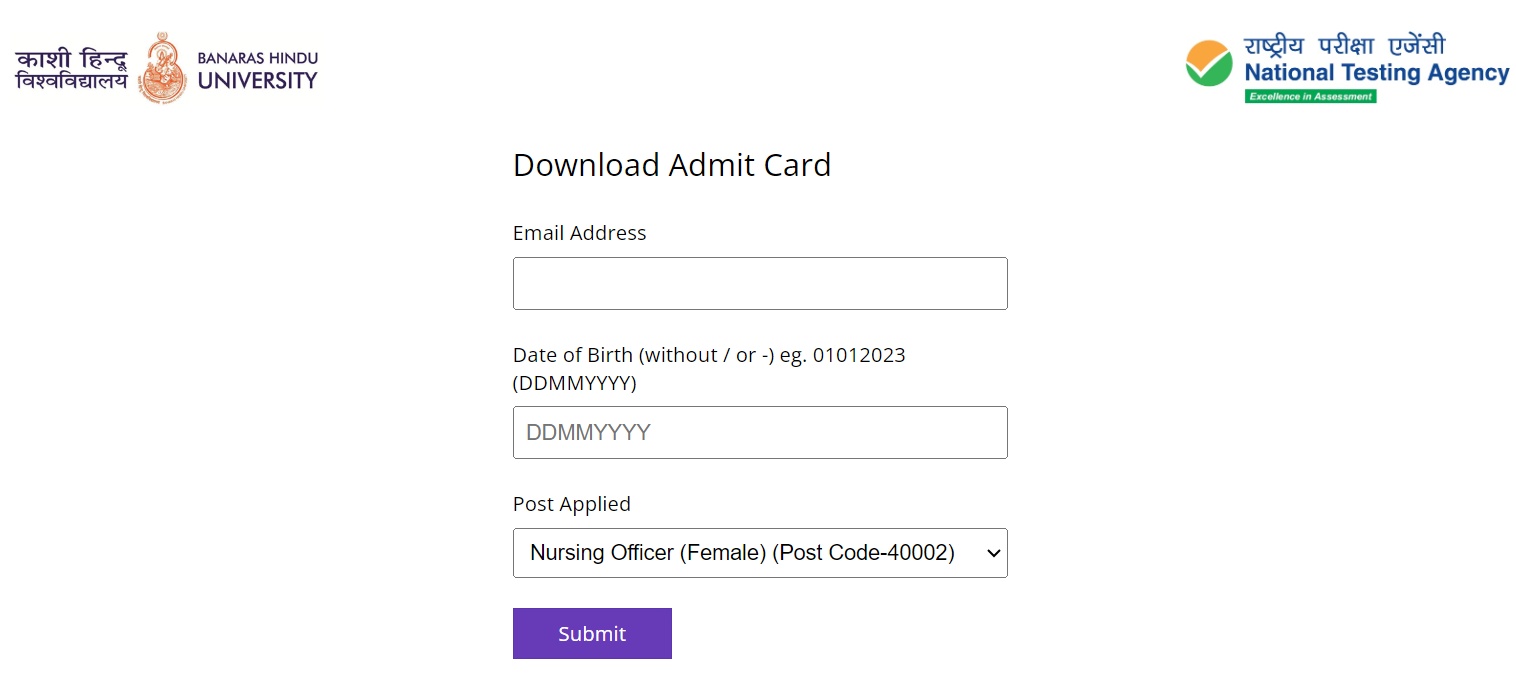Click the chevron arrow of Post Applied dropdown
This screenshot has height=692, width=1516.
[x=993, y=553]
